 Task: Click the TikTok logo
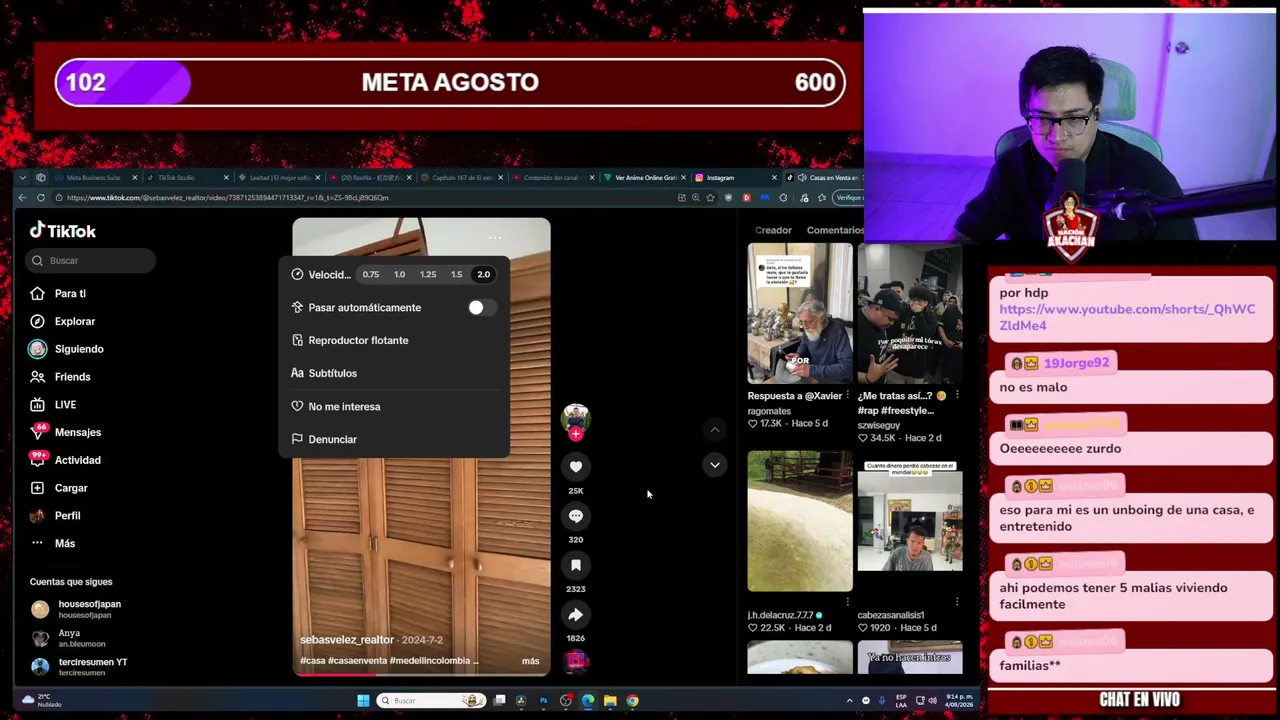pyautogui.click(x=63, y=231)
